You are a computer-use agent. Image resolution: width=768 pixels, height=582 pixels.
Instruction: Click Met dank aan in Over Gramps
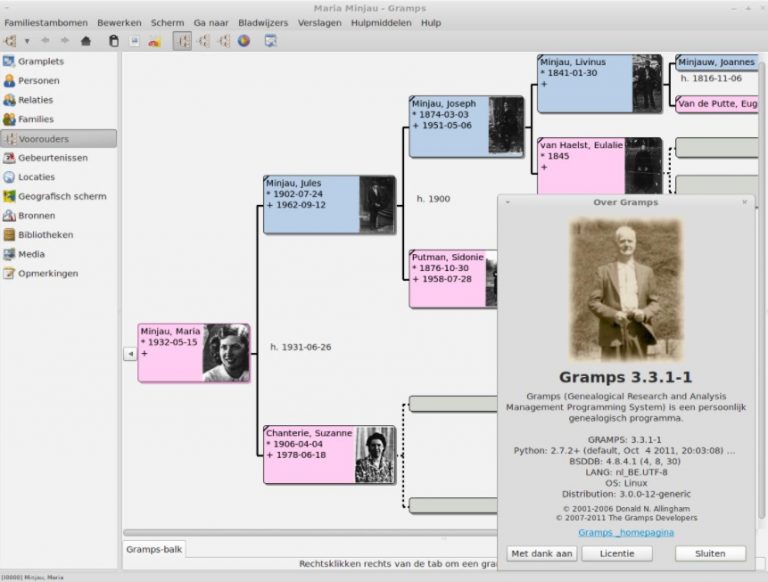coord(542,554)
